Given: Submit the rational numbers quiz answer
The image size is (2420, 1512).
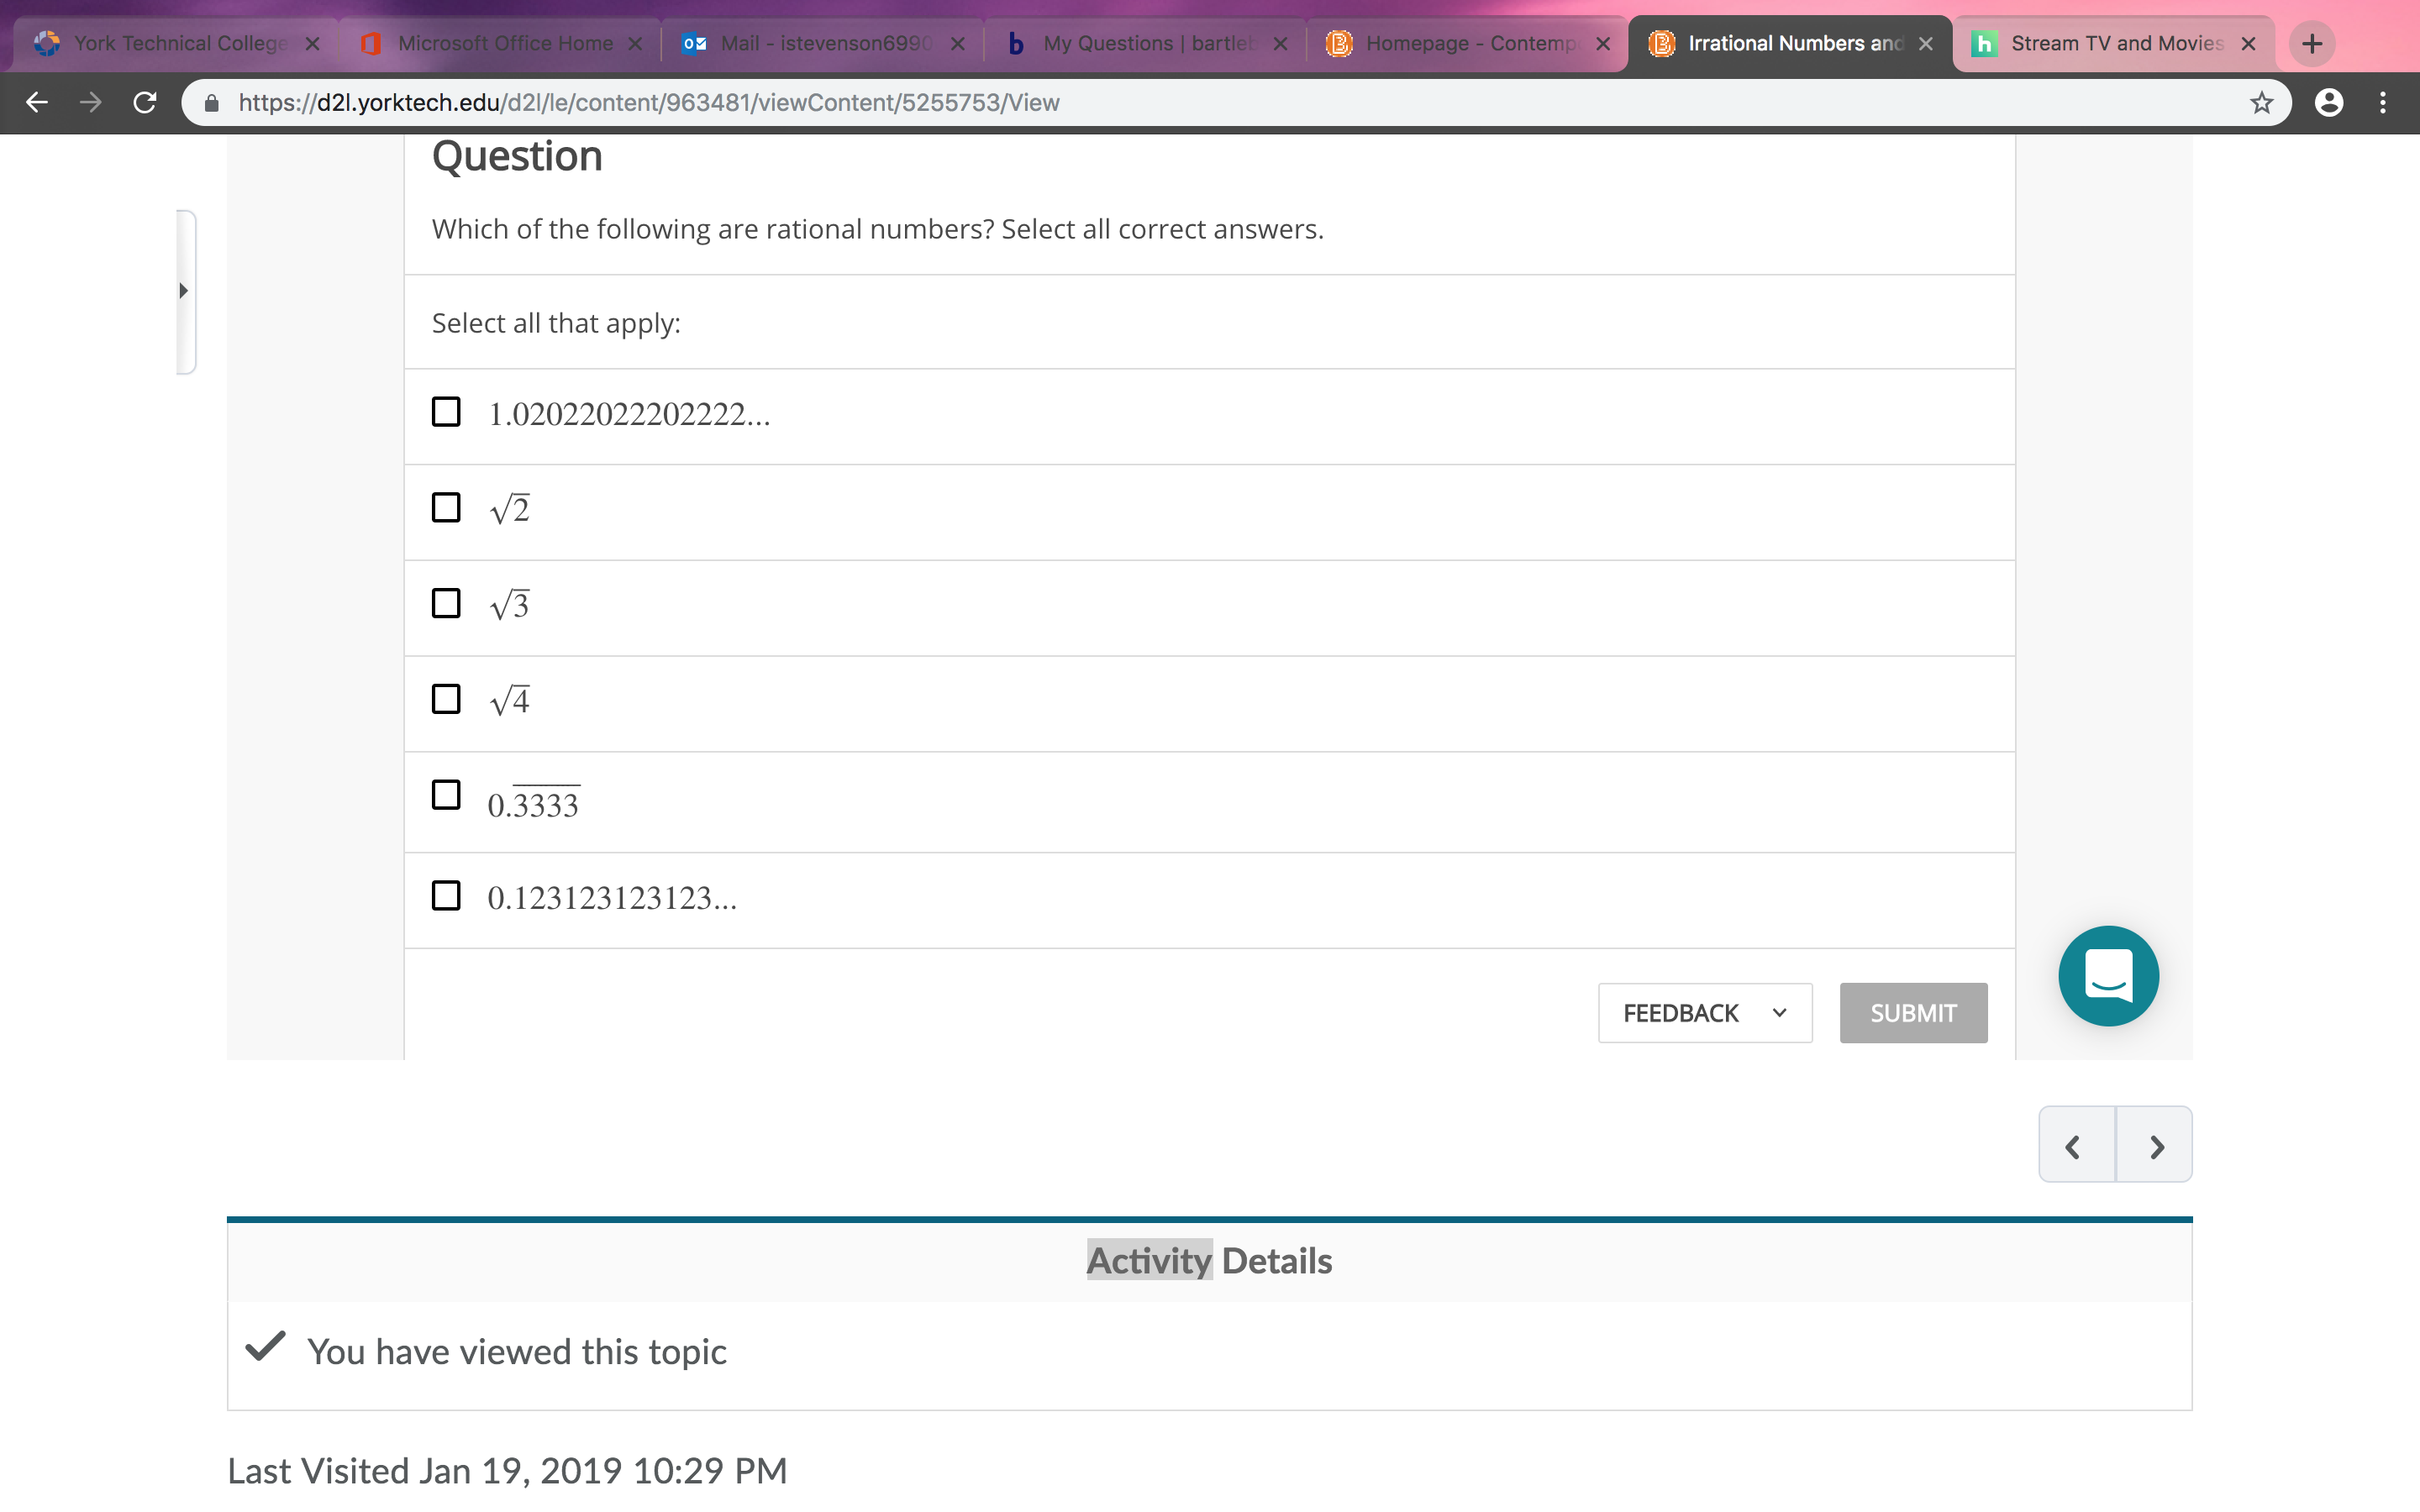Looking at the screenshot, I should click(1913, 1012).
